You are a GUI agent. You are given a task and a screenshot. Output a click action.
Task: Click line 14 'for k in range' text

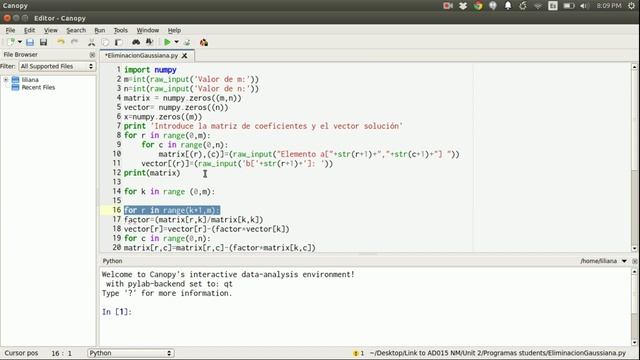coord(169,191)
